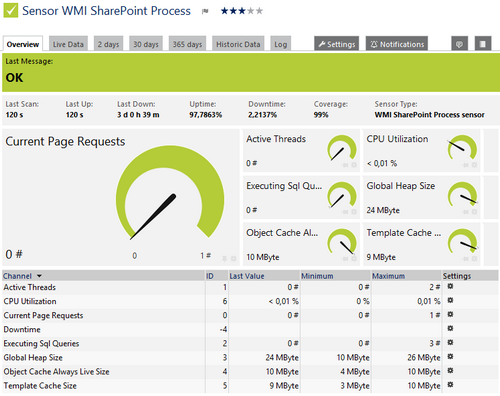
Task: Click pin icon on Object Cache gauge
Action: [x=345, y=259]
